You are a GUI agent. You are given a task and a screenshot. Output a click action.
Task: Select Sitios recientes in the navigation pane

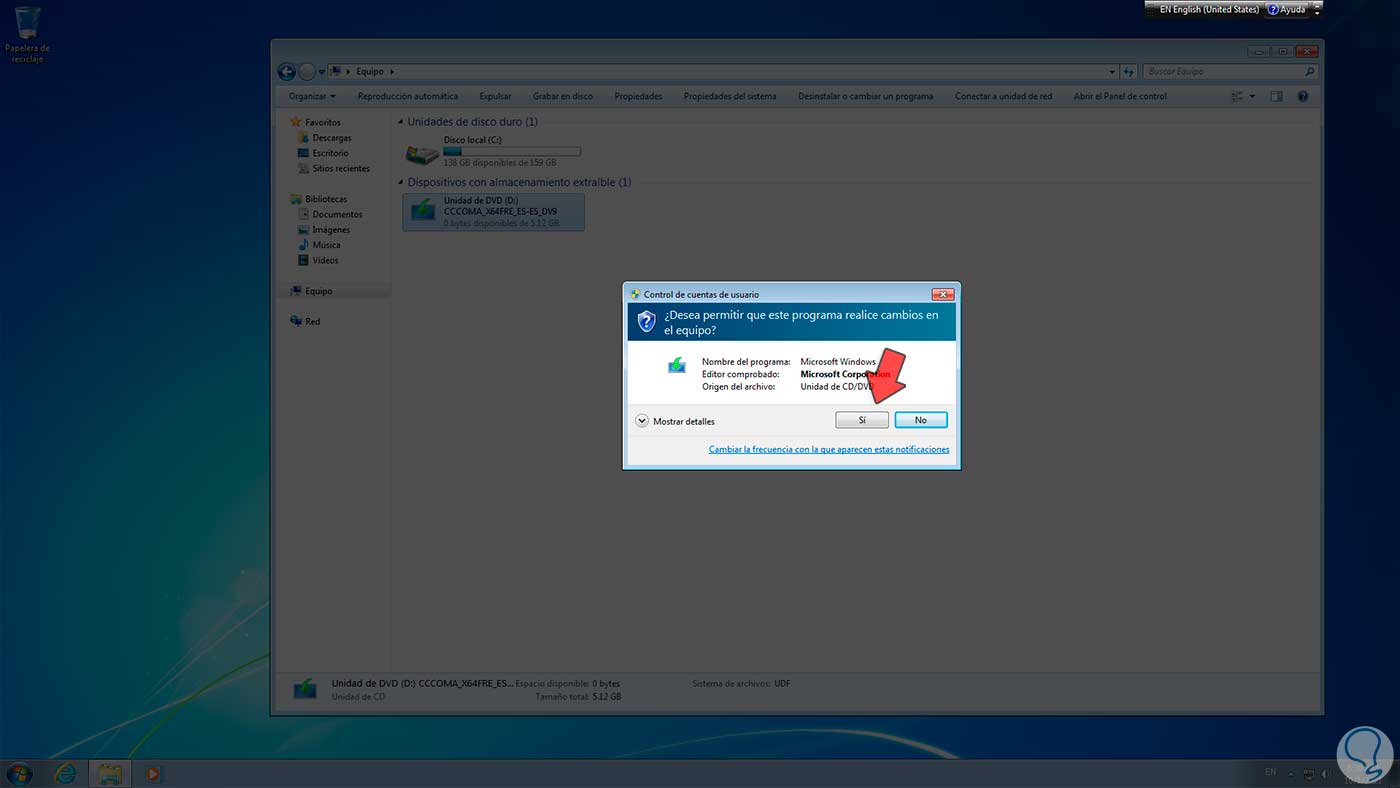click(334, 169)
